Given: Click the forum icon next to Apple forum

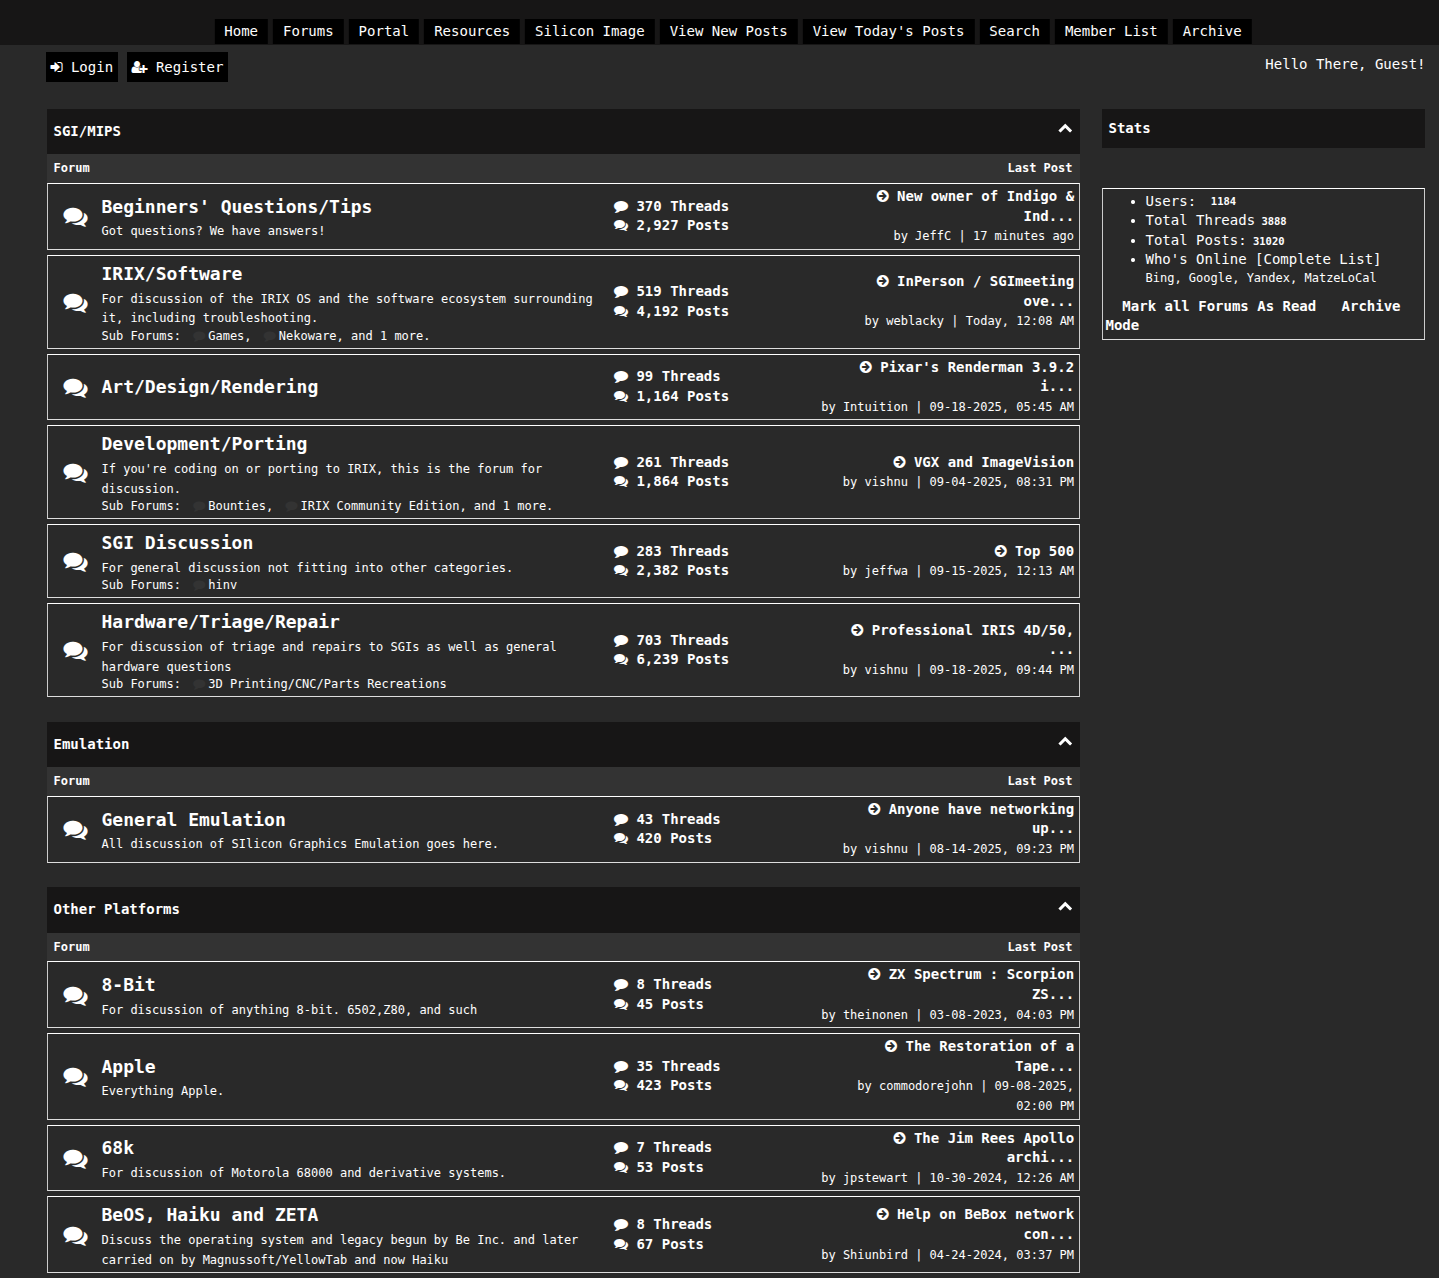Looking at the screenshot, I should coord(75,1077).
